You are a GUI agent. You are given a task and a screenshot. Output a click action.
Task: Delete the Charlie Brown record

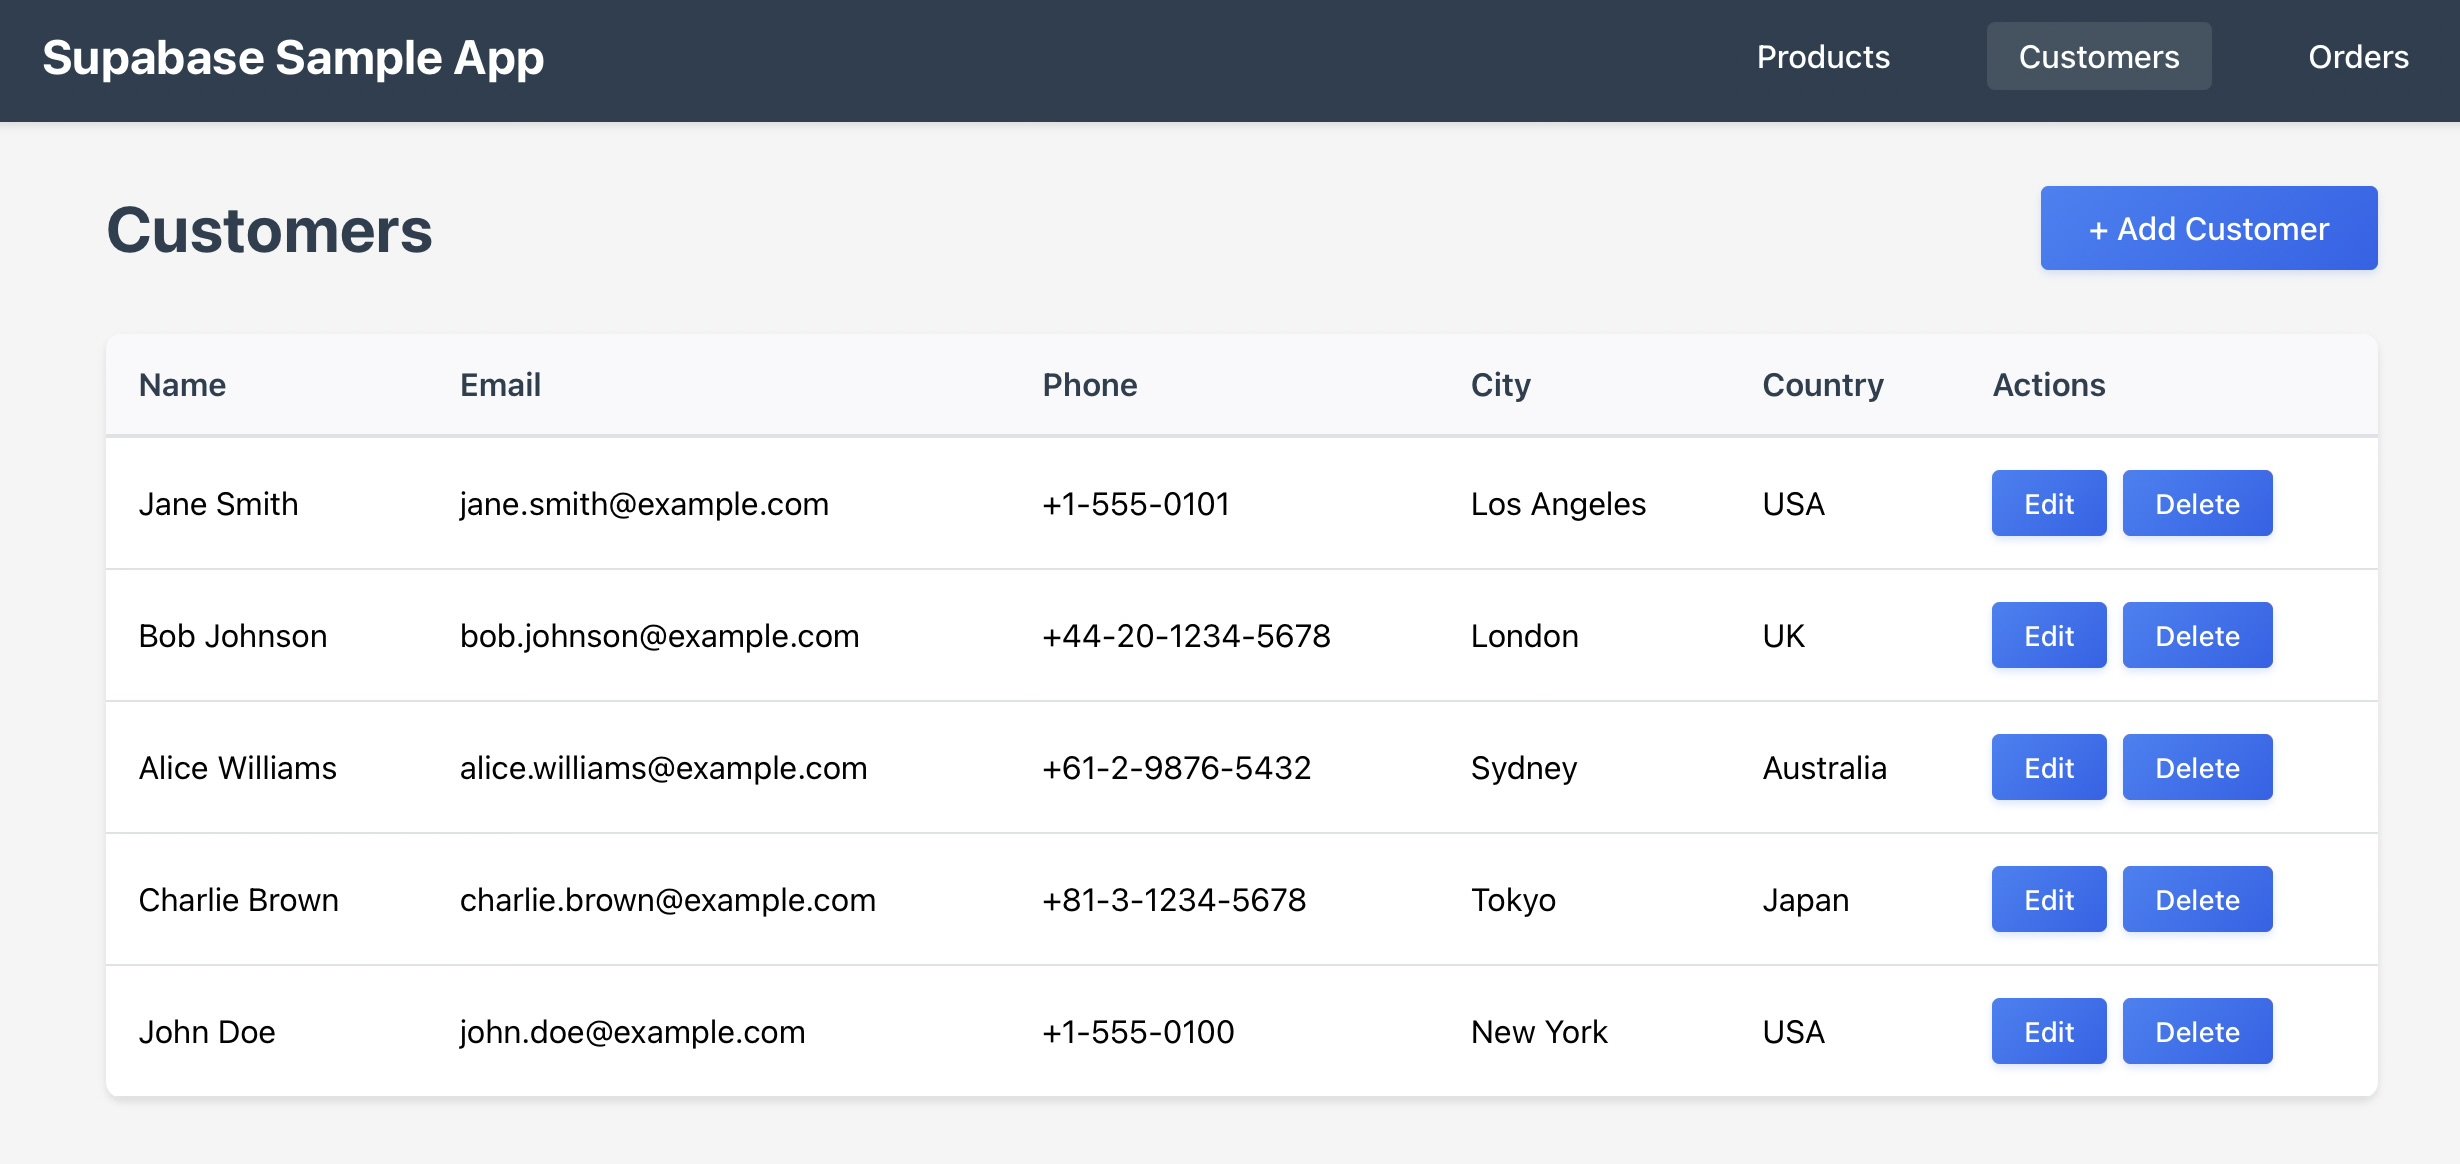[x=2196, y=900]
